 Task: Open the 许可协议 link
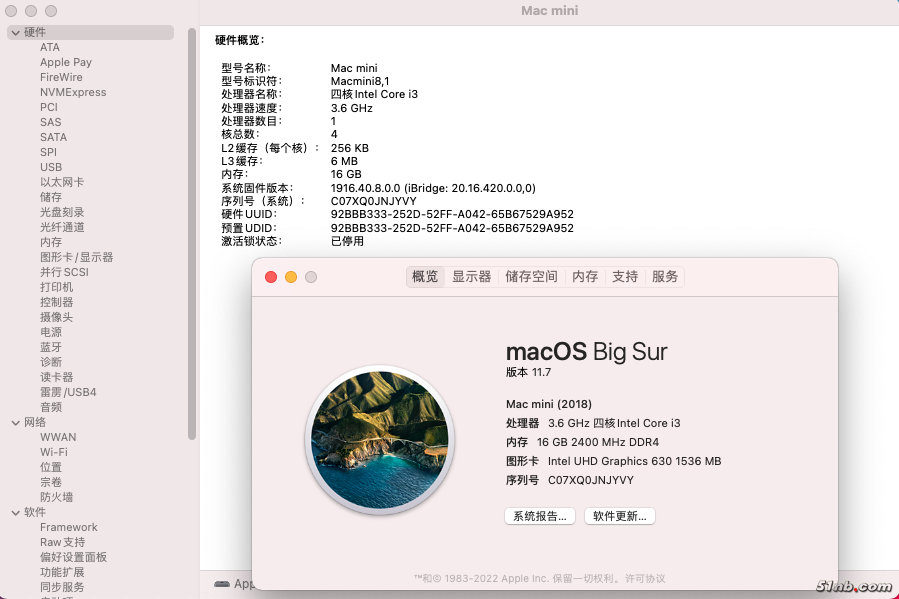click(645, 579)
